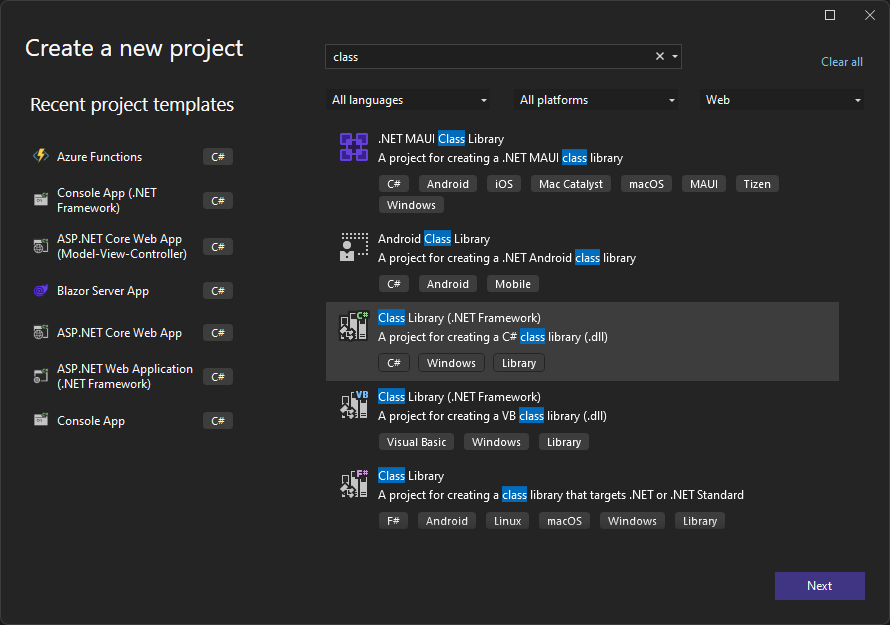Viewport: 890px width, 625px height.
Task: Click the Console App (.NET Framework) icon
Action: (41, 200)
